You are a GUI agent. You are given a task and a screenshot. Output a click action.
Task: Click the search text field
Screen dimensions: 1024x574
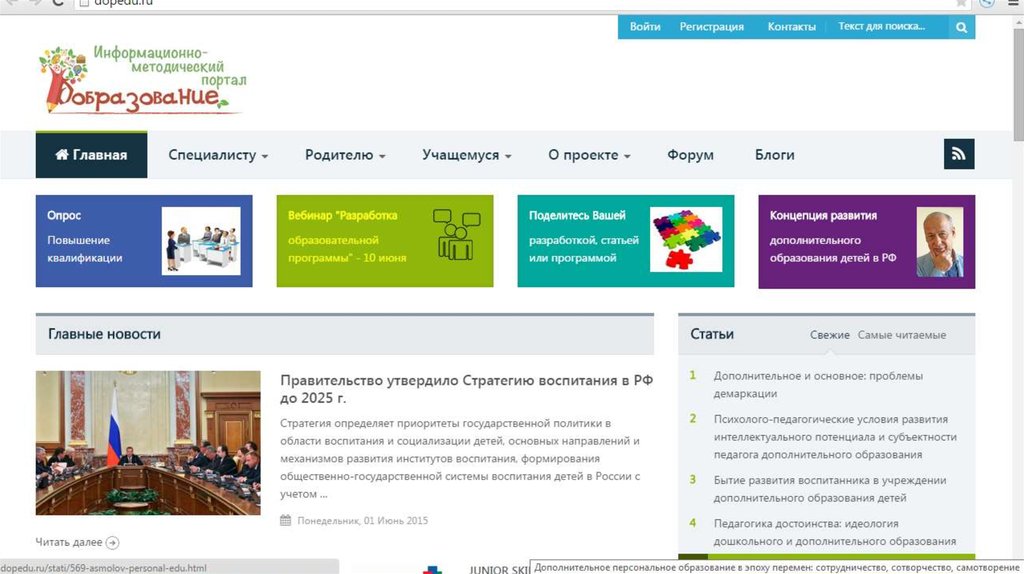tap(888, 27)
